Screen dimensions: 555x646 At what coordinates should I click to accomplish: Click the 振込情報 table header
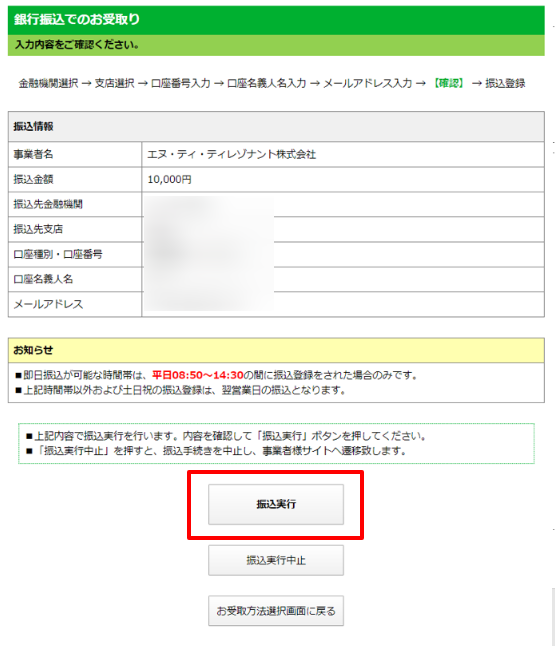(33, 126)
